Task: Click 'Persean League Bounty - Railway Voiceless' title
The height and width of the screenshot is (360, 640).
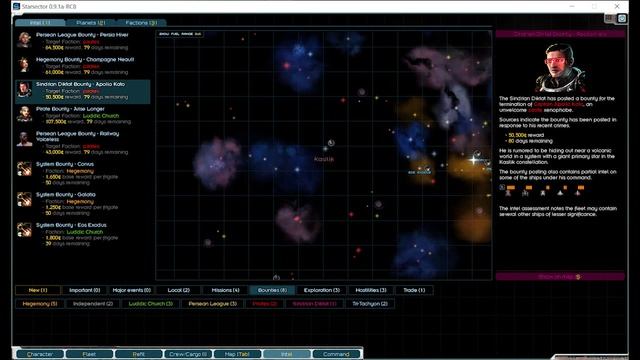Action: (78, 136)
